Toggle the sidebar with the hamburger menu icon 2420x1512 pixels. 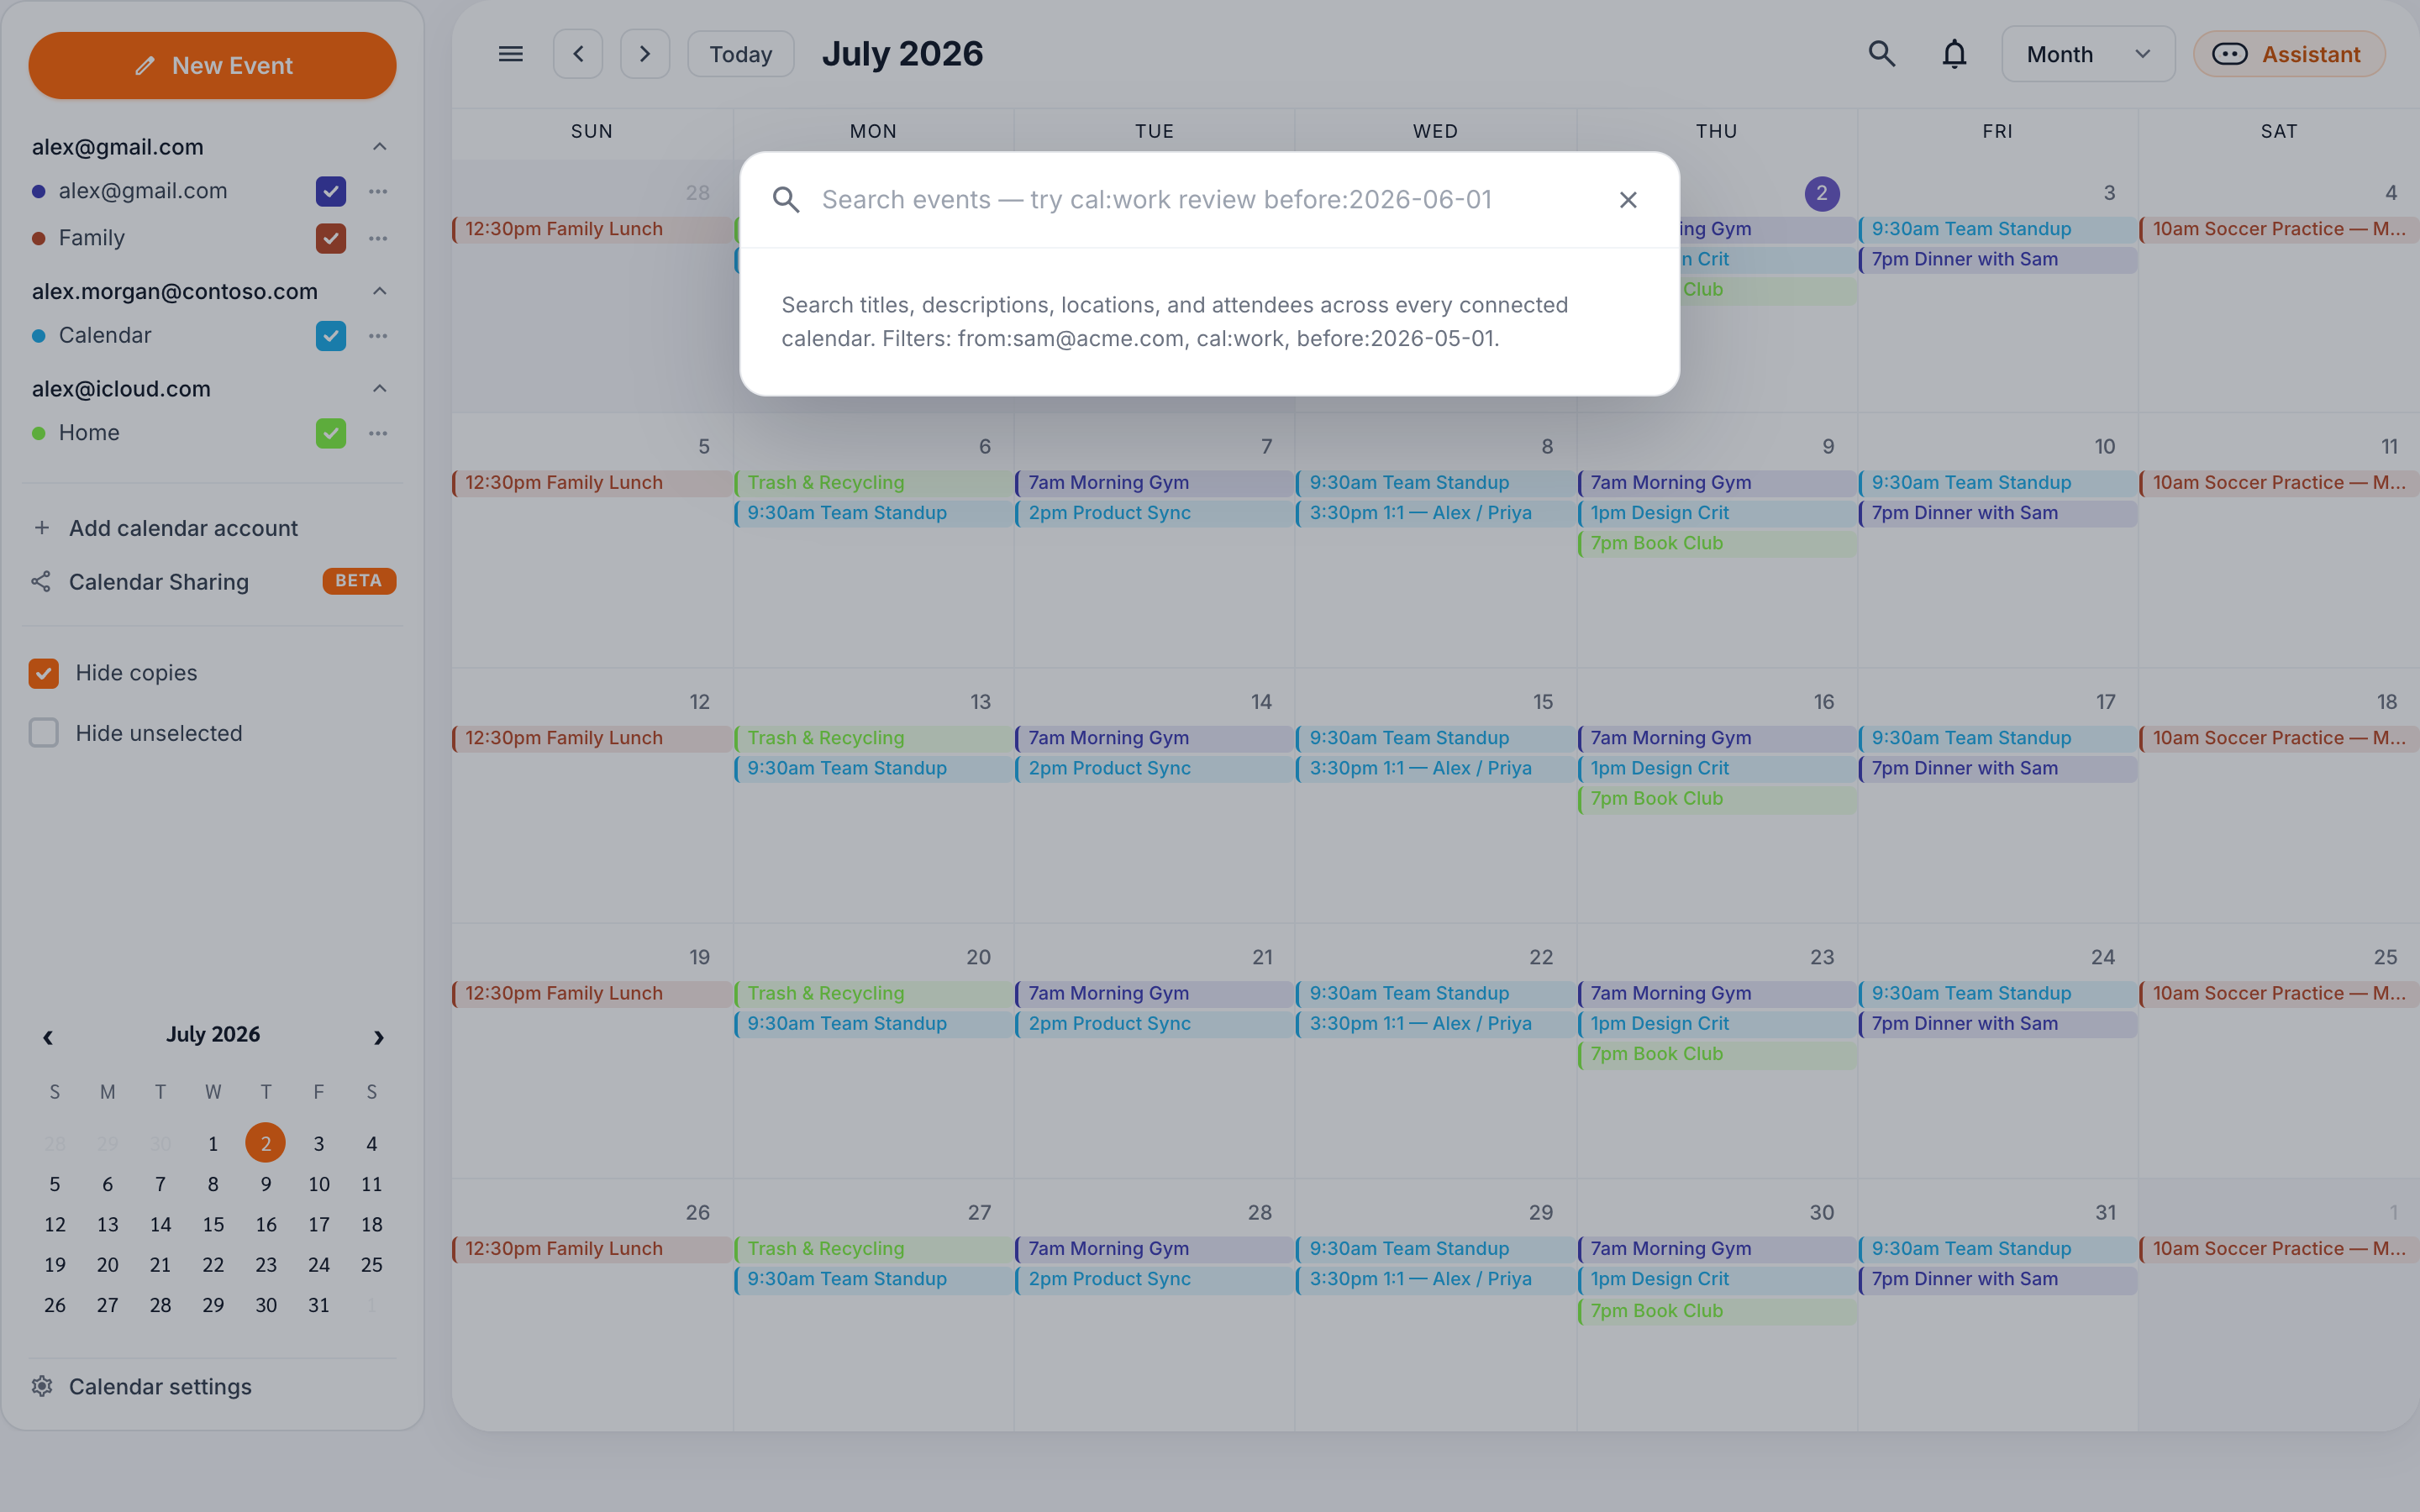(x=510, y=54)
